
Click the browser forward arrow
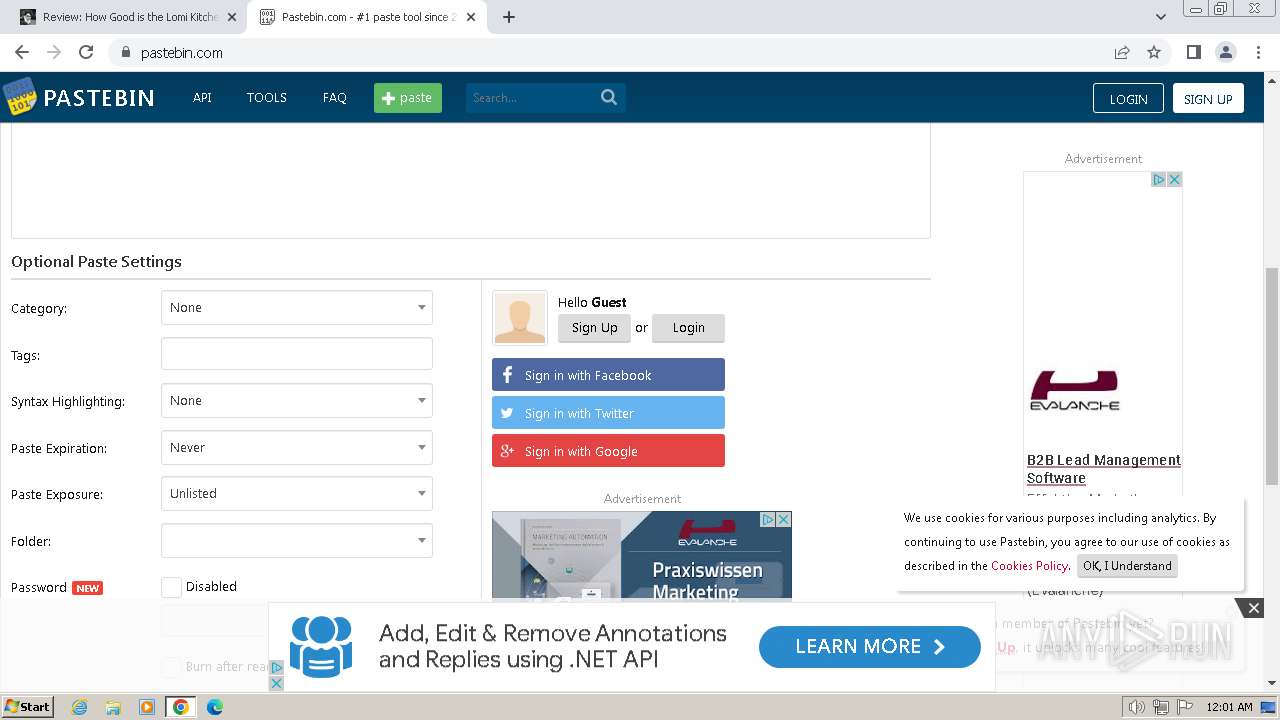click(x=54, y=53)
